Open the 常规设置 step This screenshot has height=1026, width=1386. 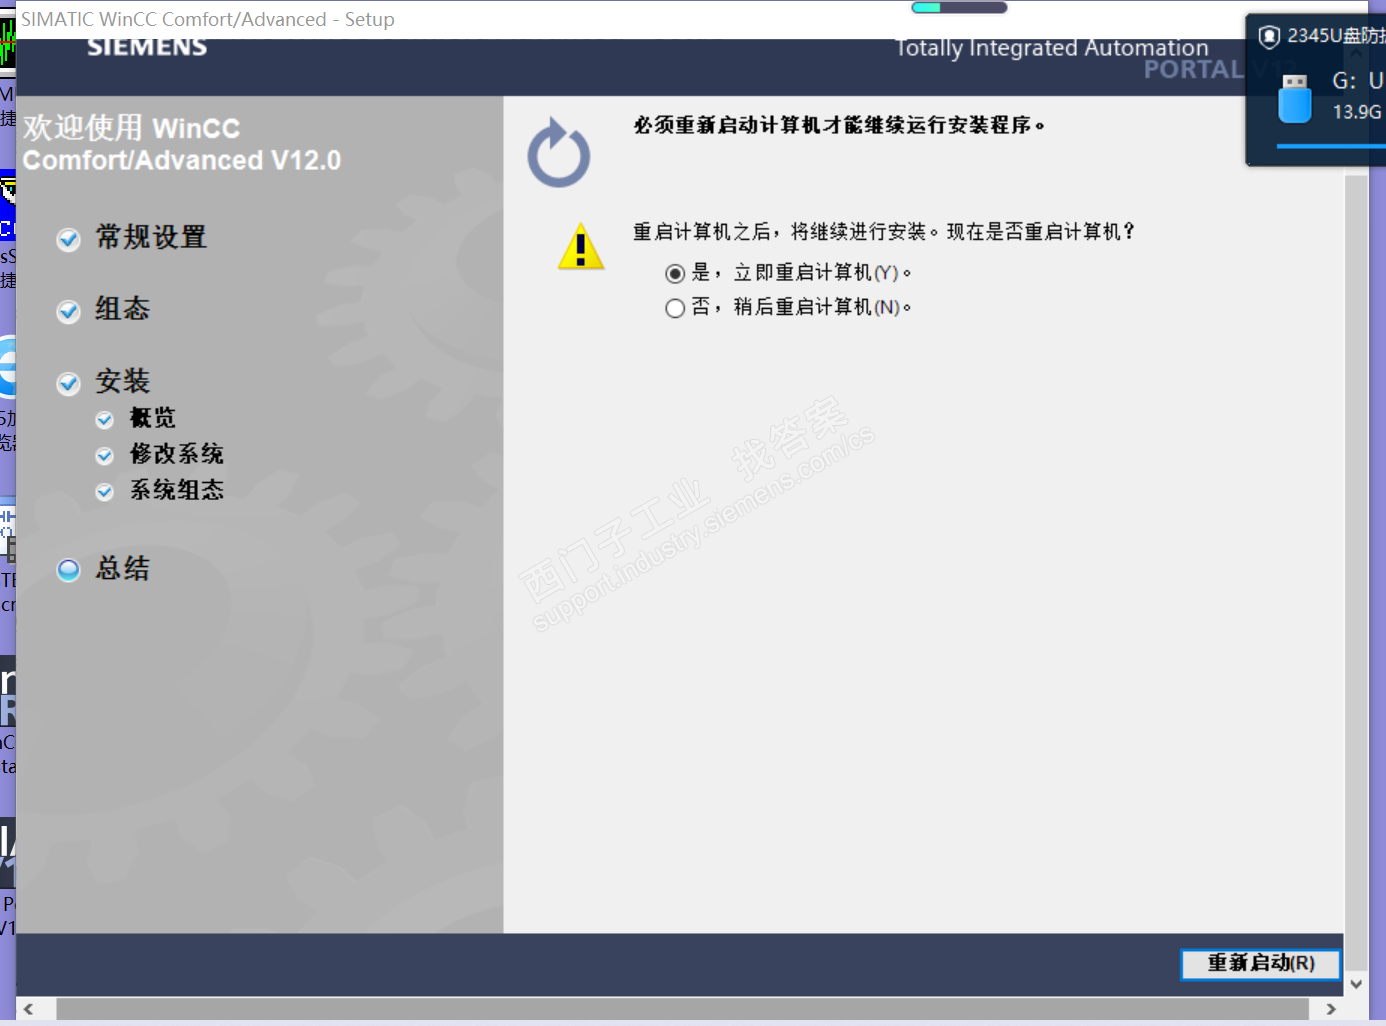[x=151, y=237]
